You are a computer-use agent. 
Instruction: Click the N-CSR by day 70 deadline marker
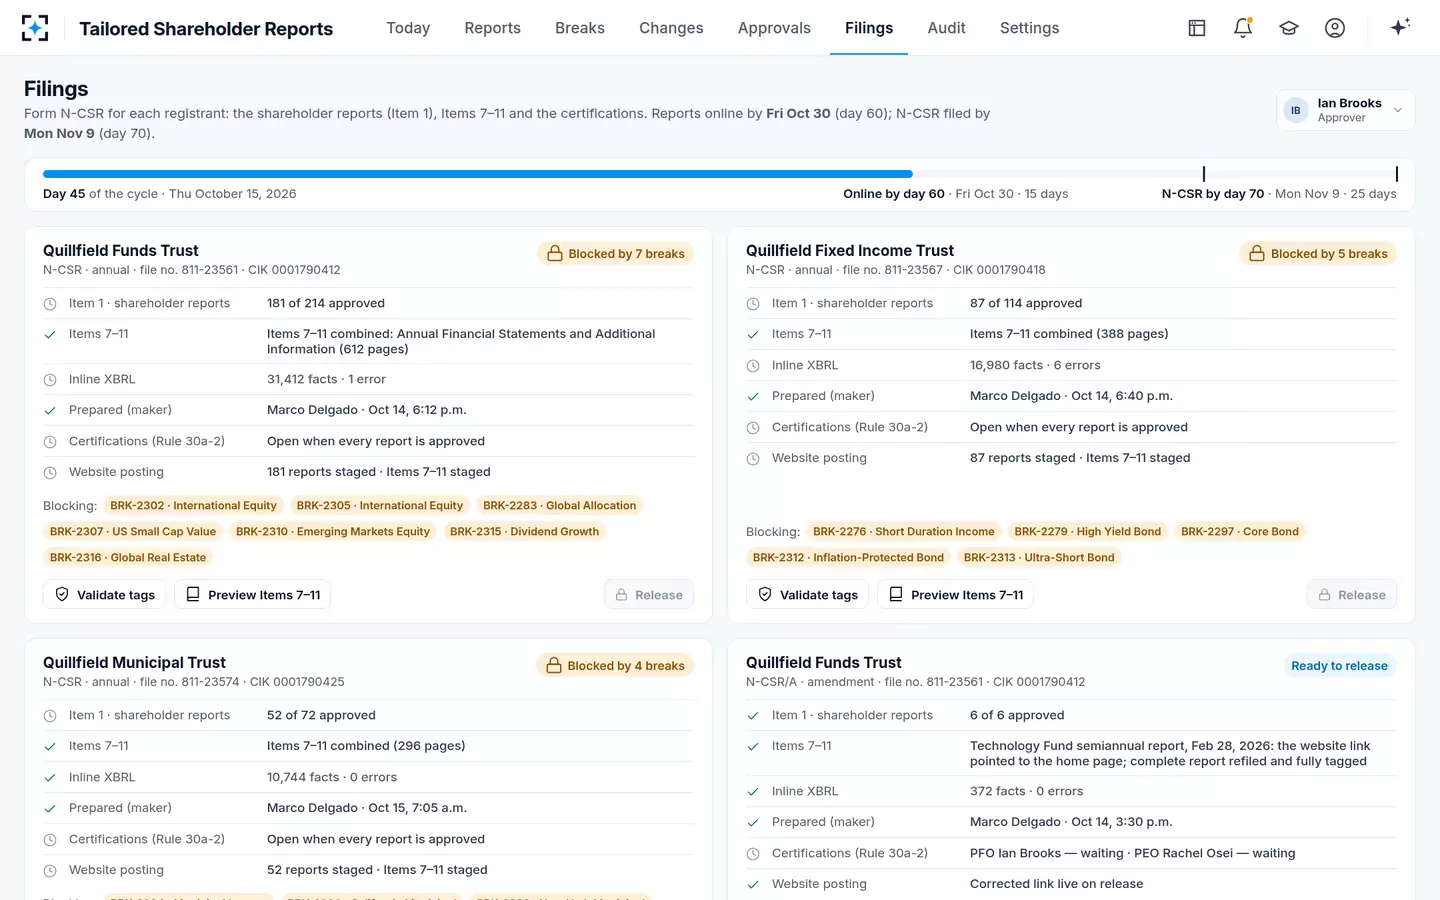coord(1396,174)
